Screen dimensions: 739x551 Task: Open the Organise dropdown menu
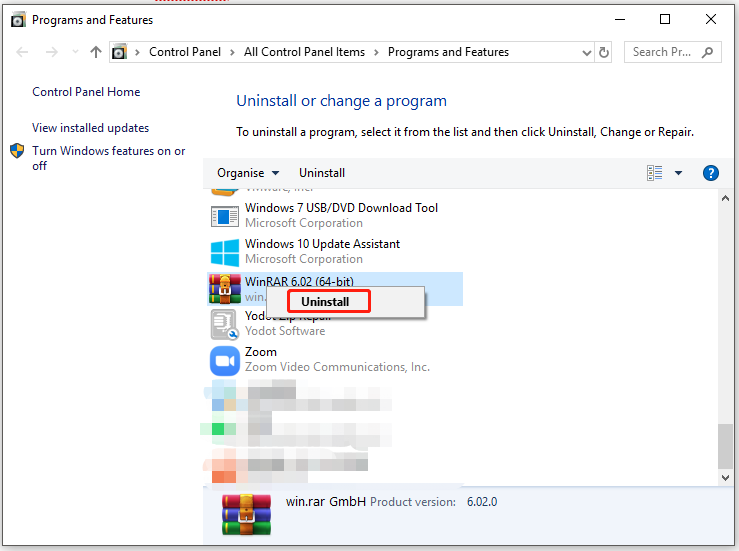[248, 173]
